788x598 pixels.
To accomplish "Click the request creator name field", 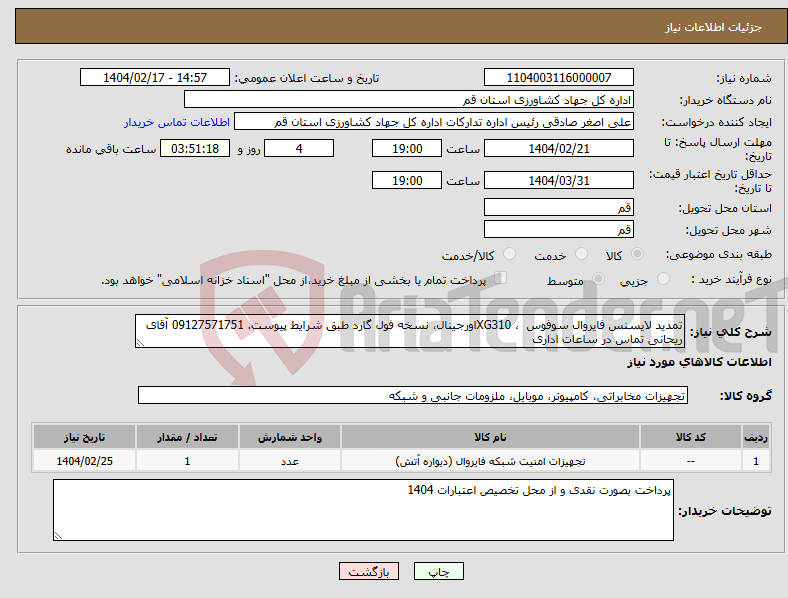I will pyautogui.click(x=434, y=122).
